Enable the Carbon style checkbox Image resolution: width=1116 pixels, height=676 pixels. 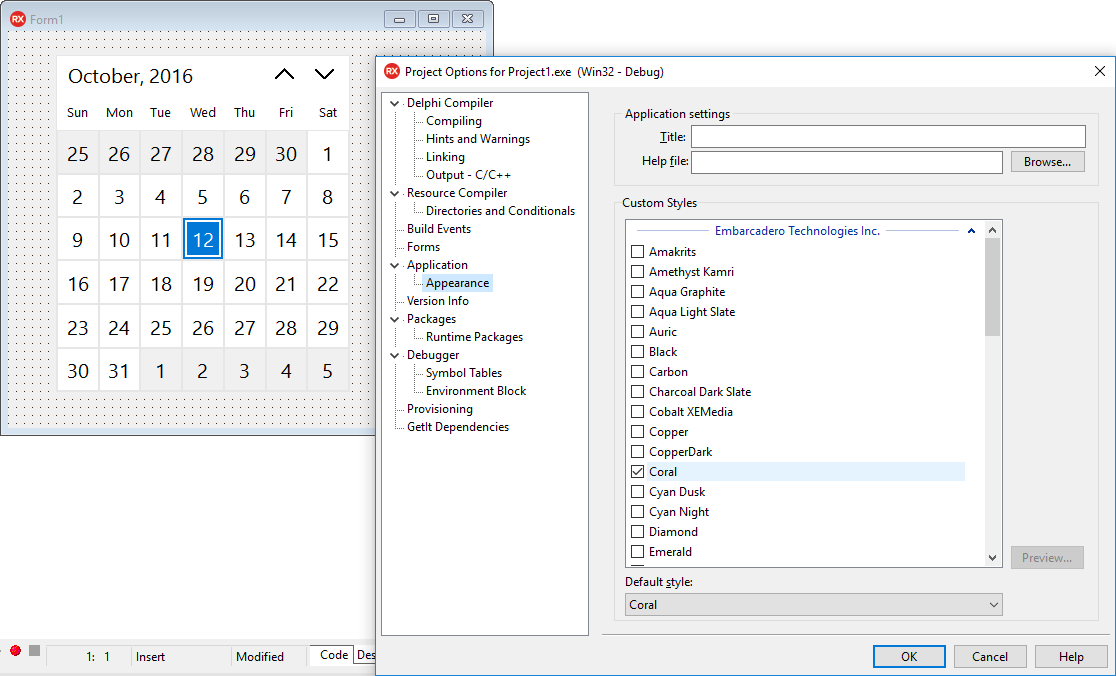pos(638,371)
